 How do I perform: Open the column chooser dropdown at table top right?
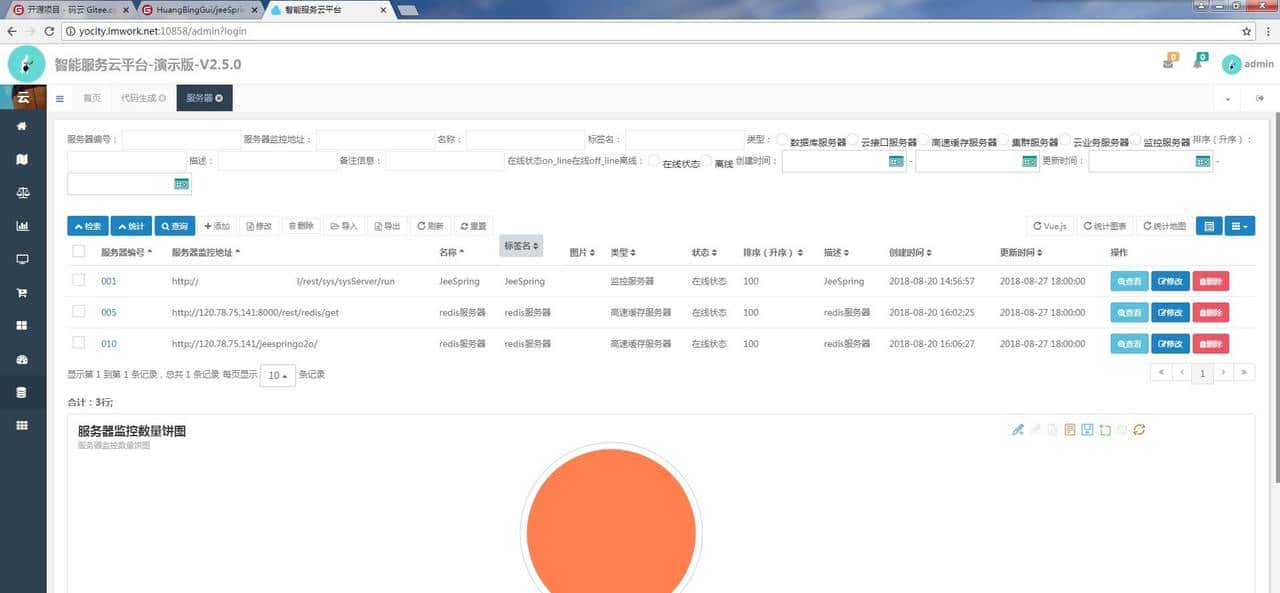click(1240, 226)
